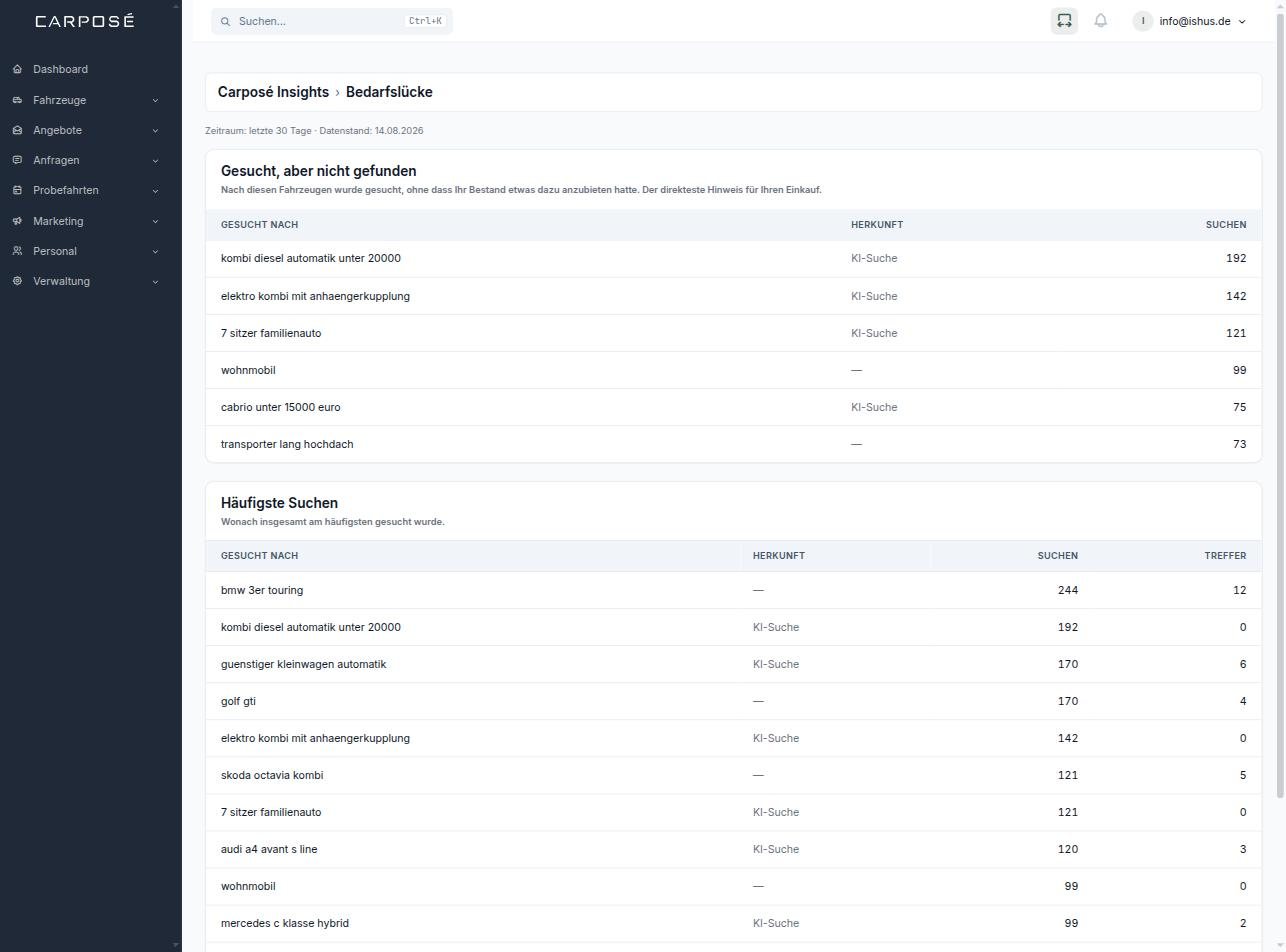Click the Suchen search field
Viewport: 1286px width, 952px height.
(x=332, y=21)
